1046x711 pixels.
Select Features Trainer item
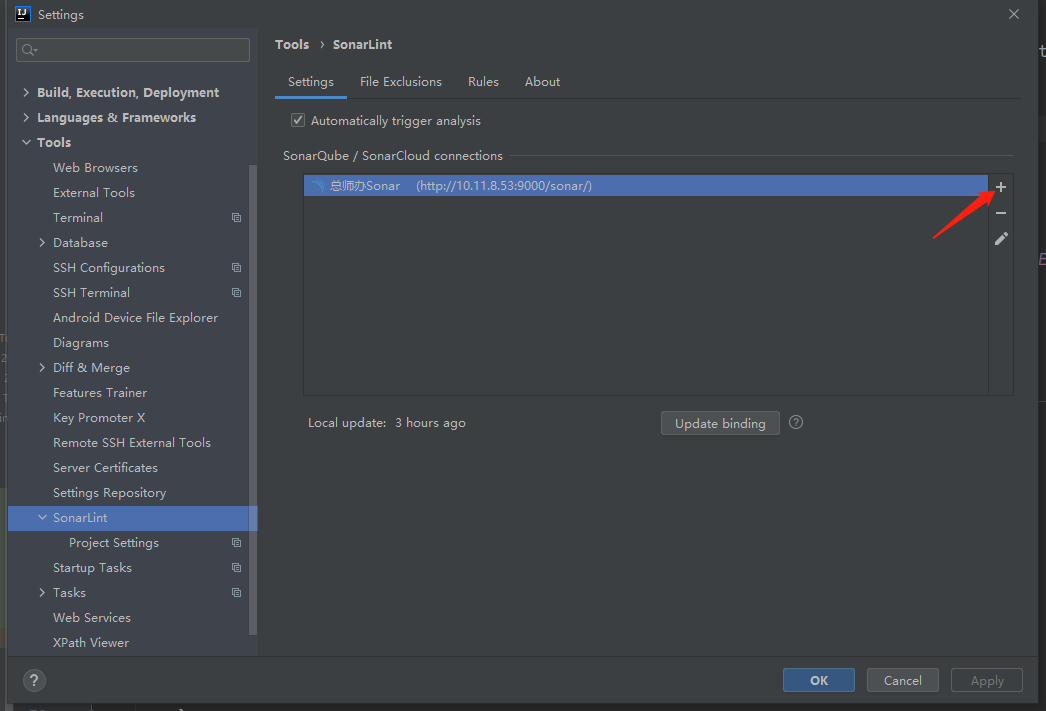[x=100, y=393]
